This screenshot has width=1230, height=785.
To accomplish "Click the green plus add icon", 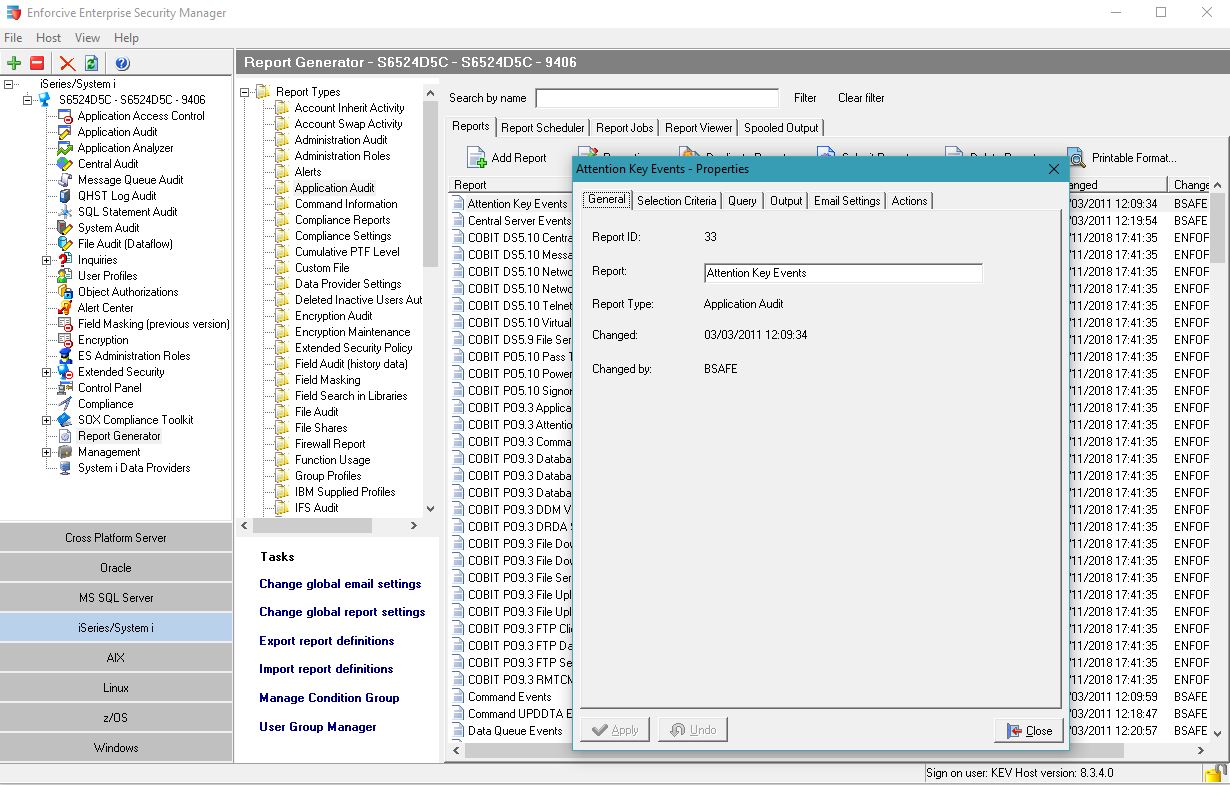I will (x=14, y=63).
